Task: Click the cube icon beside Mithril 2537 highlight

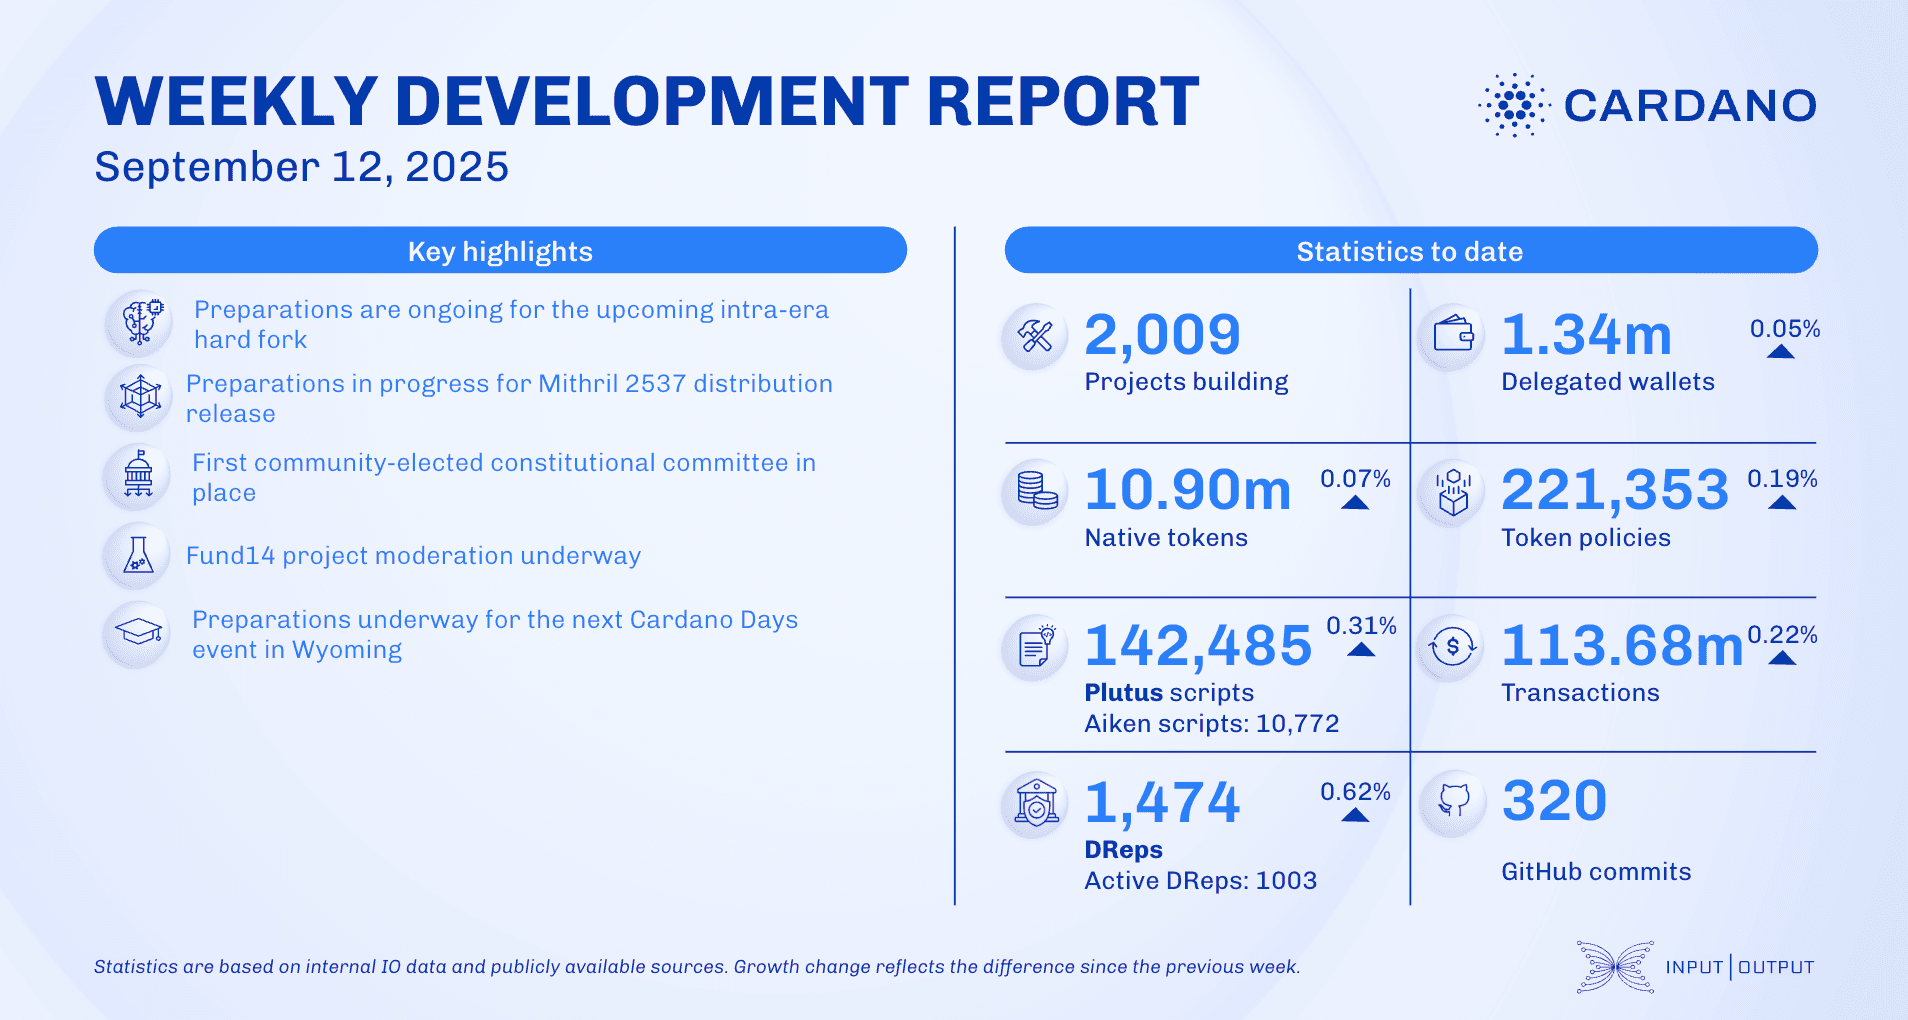Action: pyautogui.click(x=140, y=397)
